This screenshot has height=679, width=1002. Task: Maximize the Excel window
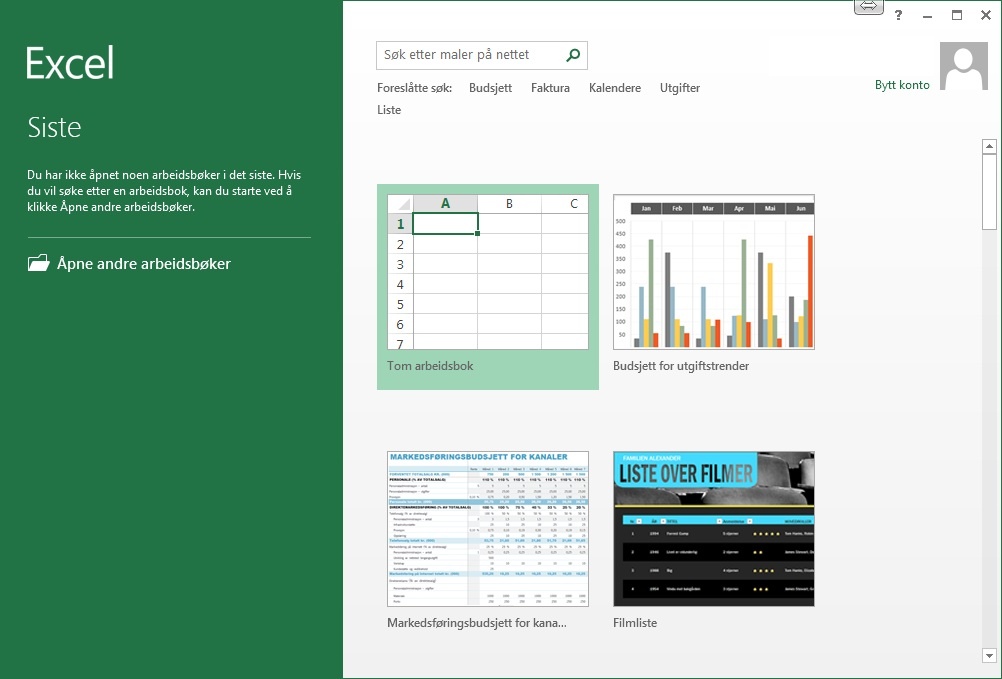point(956,15)
